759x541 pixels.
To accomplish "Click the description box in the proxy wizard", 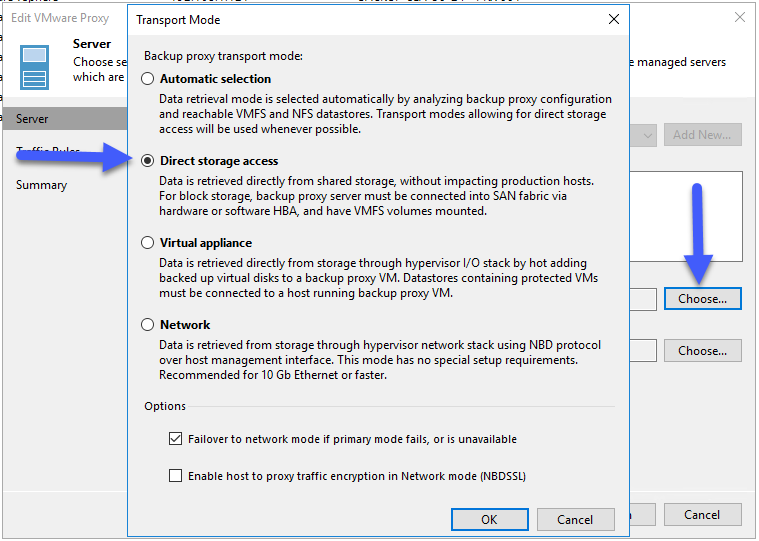I will point(686,216).
